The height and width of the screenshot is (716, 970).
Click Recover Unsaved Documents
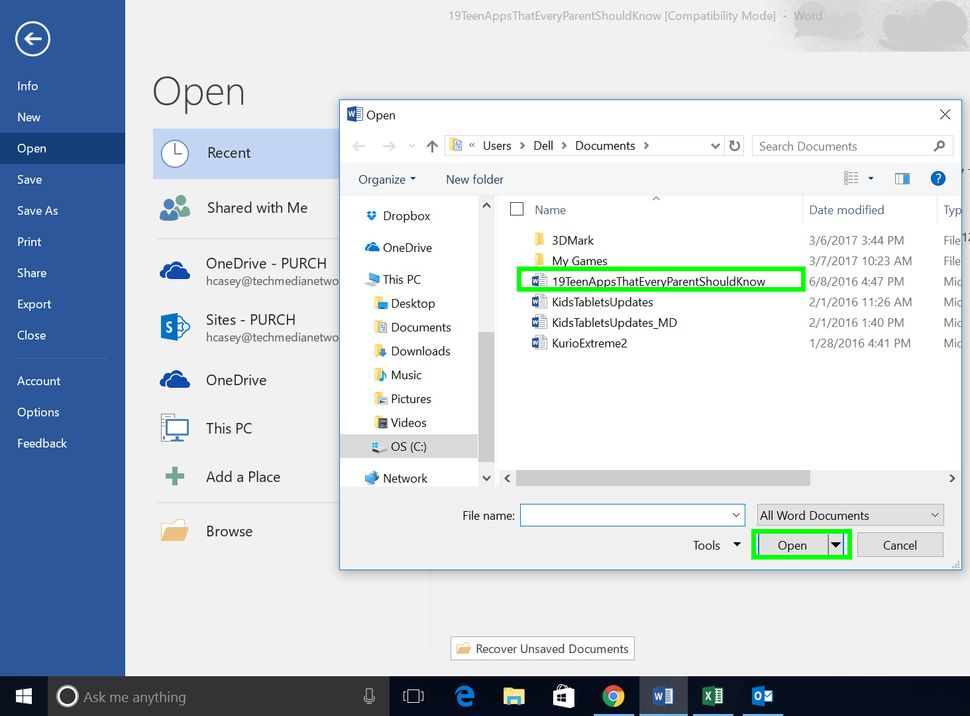point(542,648)
